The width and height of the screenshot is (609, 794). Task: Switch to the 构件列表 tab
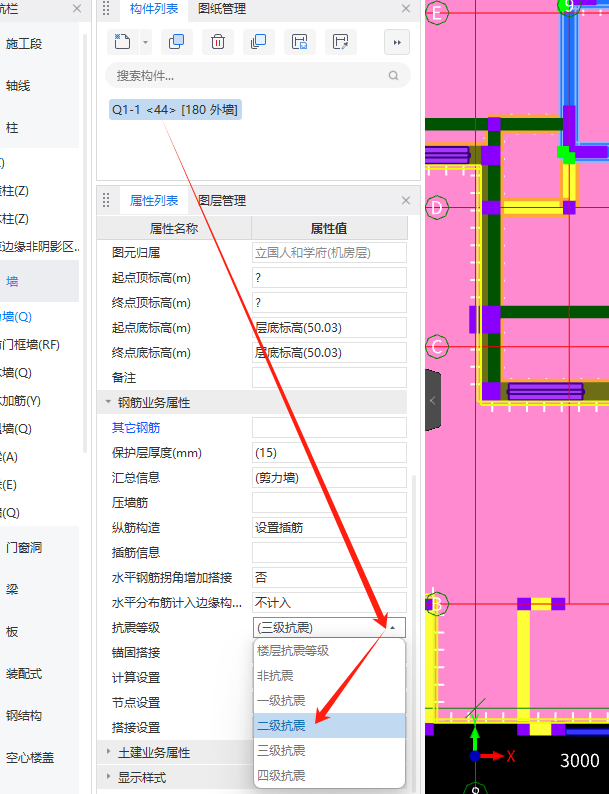[154, 9]
